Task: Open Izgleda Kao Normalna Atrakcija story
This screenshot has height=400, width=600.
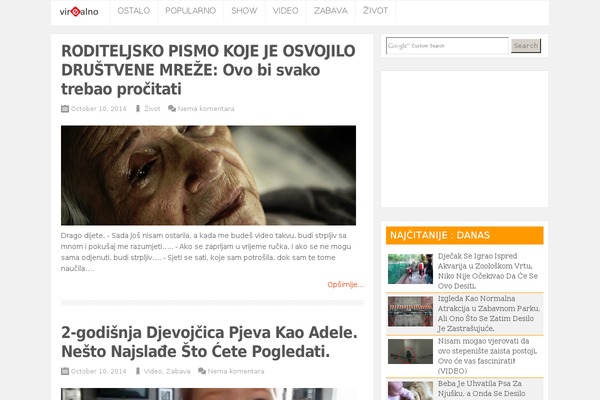Action: [x=489, y=313]
